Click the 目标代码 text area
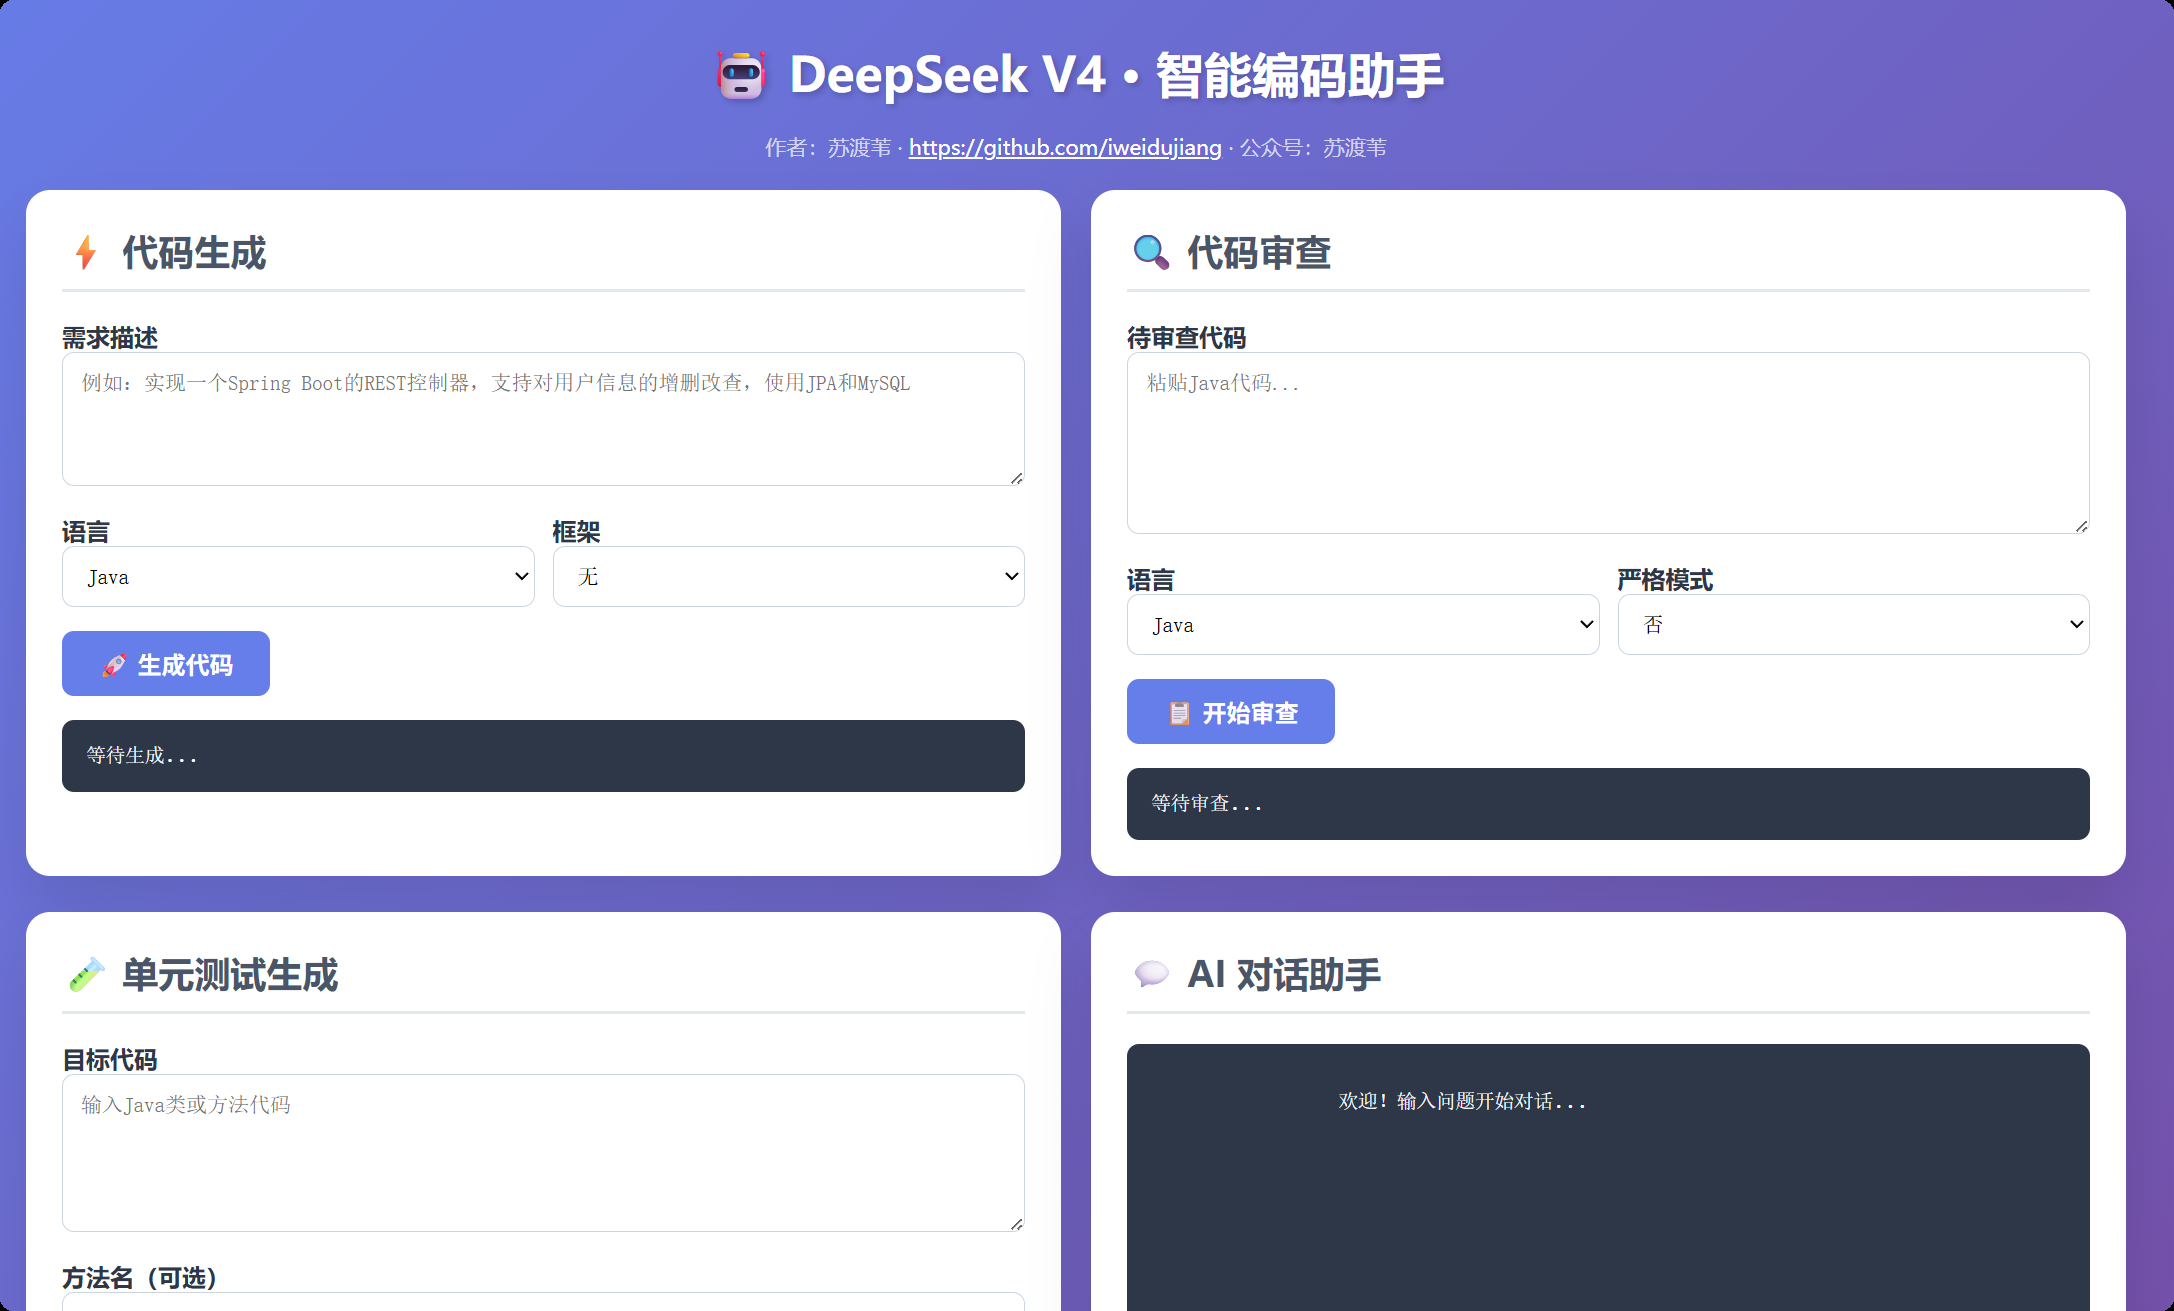This screenshot has width=2174, height=1311. pos(543,1153)
